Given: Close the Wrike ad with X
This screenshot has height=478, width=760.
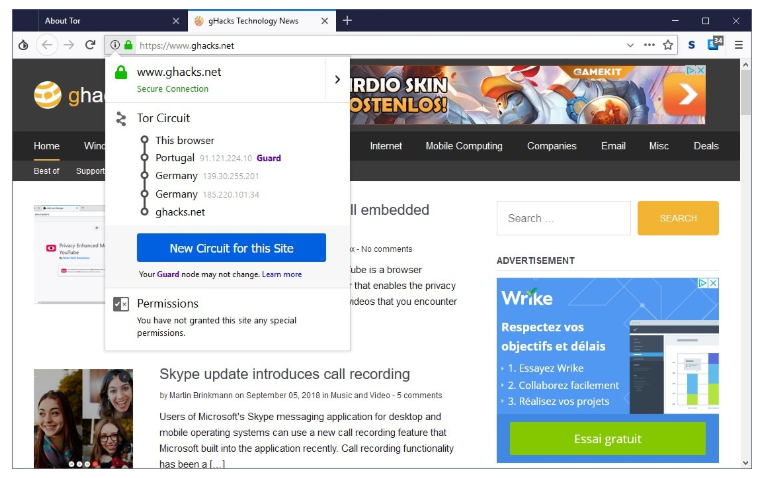Looking at the screenshot, I should [x=713, y=283].
